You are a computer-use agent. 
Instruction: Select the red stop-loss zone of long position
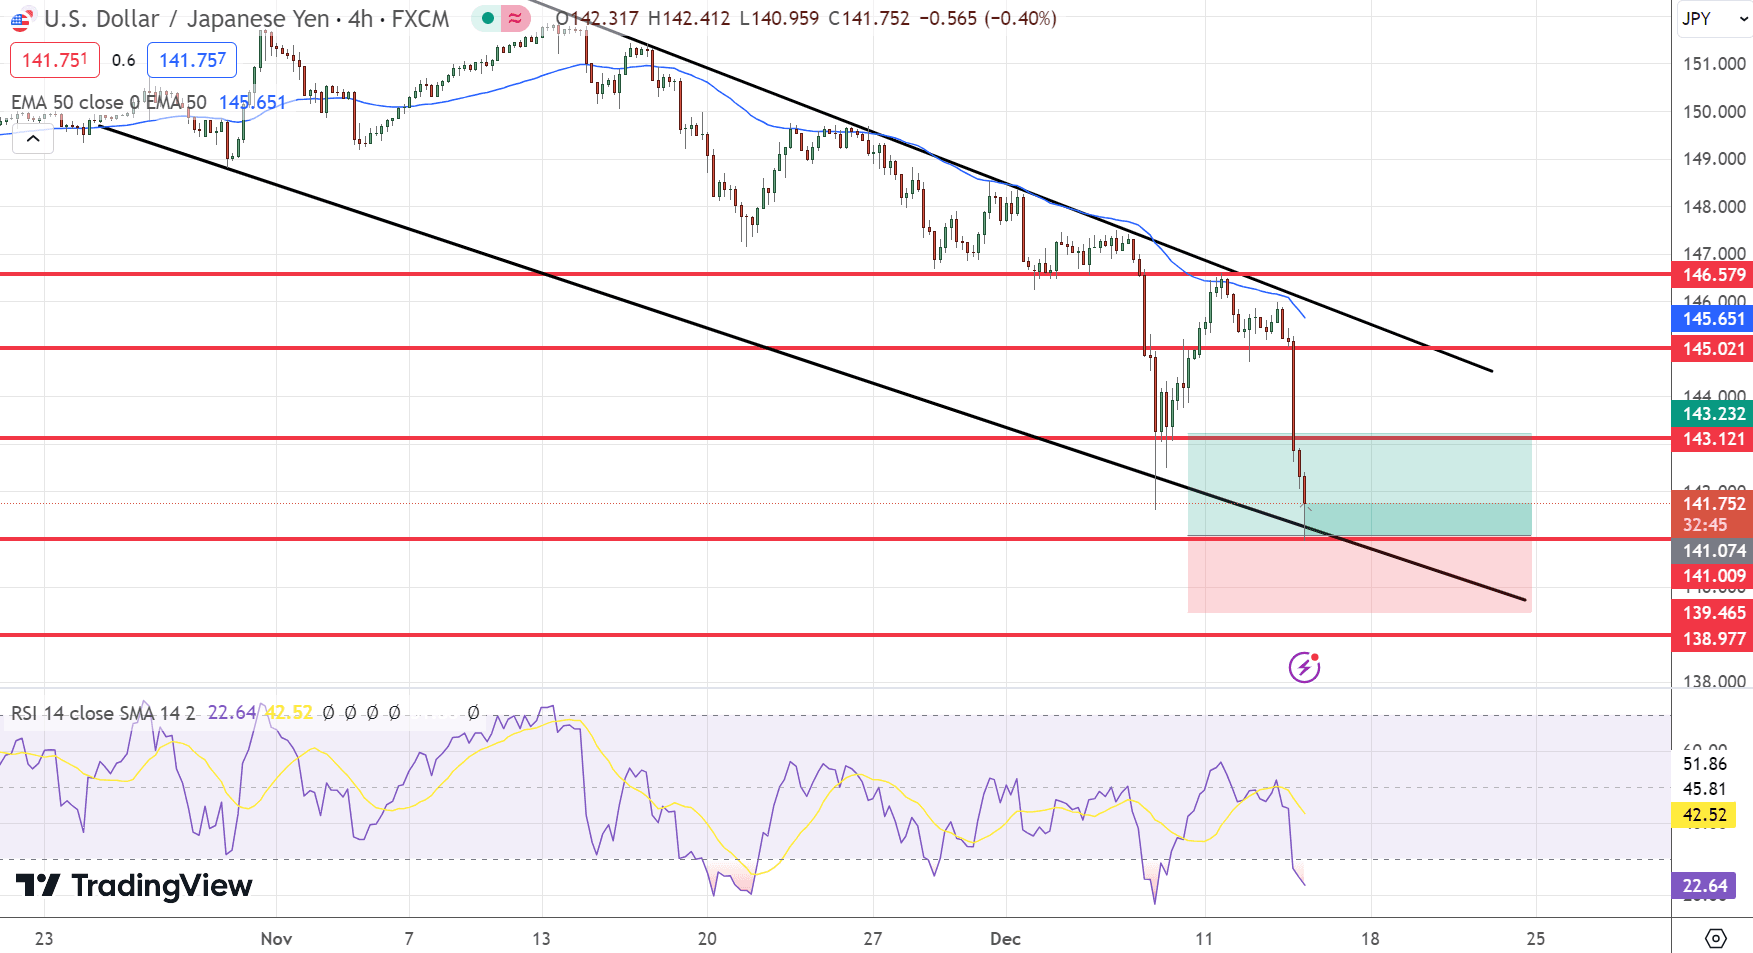click(1359, 575)
